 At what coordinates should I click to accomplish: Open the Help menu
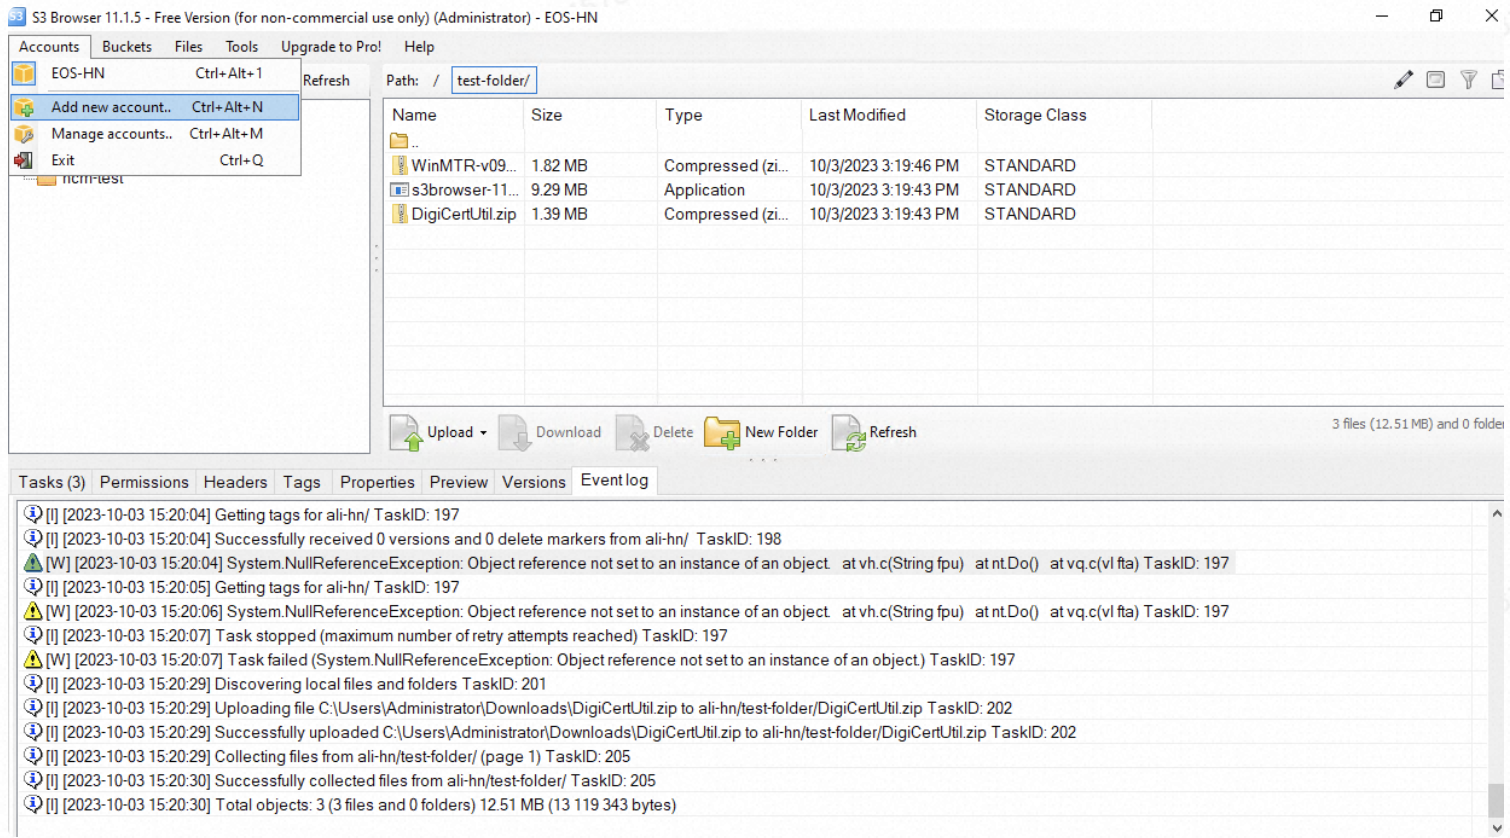[419, 47]
